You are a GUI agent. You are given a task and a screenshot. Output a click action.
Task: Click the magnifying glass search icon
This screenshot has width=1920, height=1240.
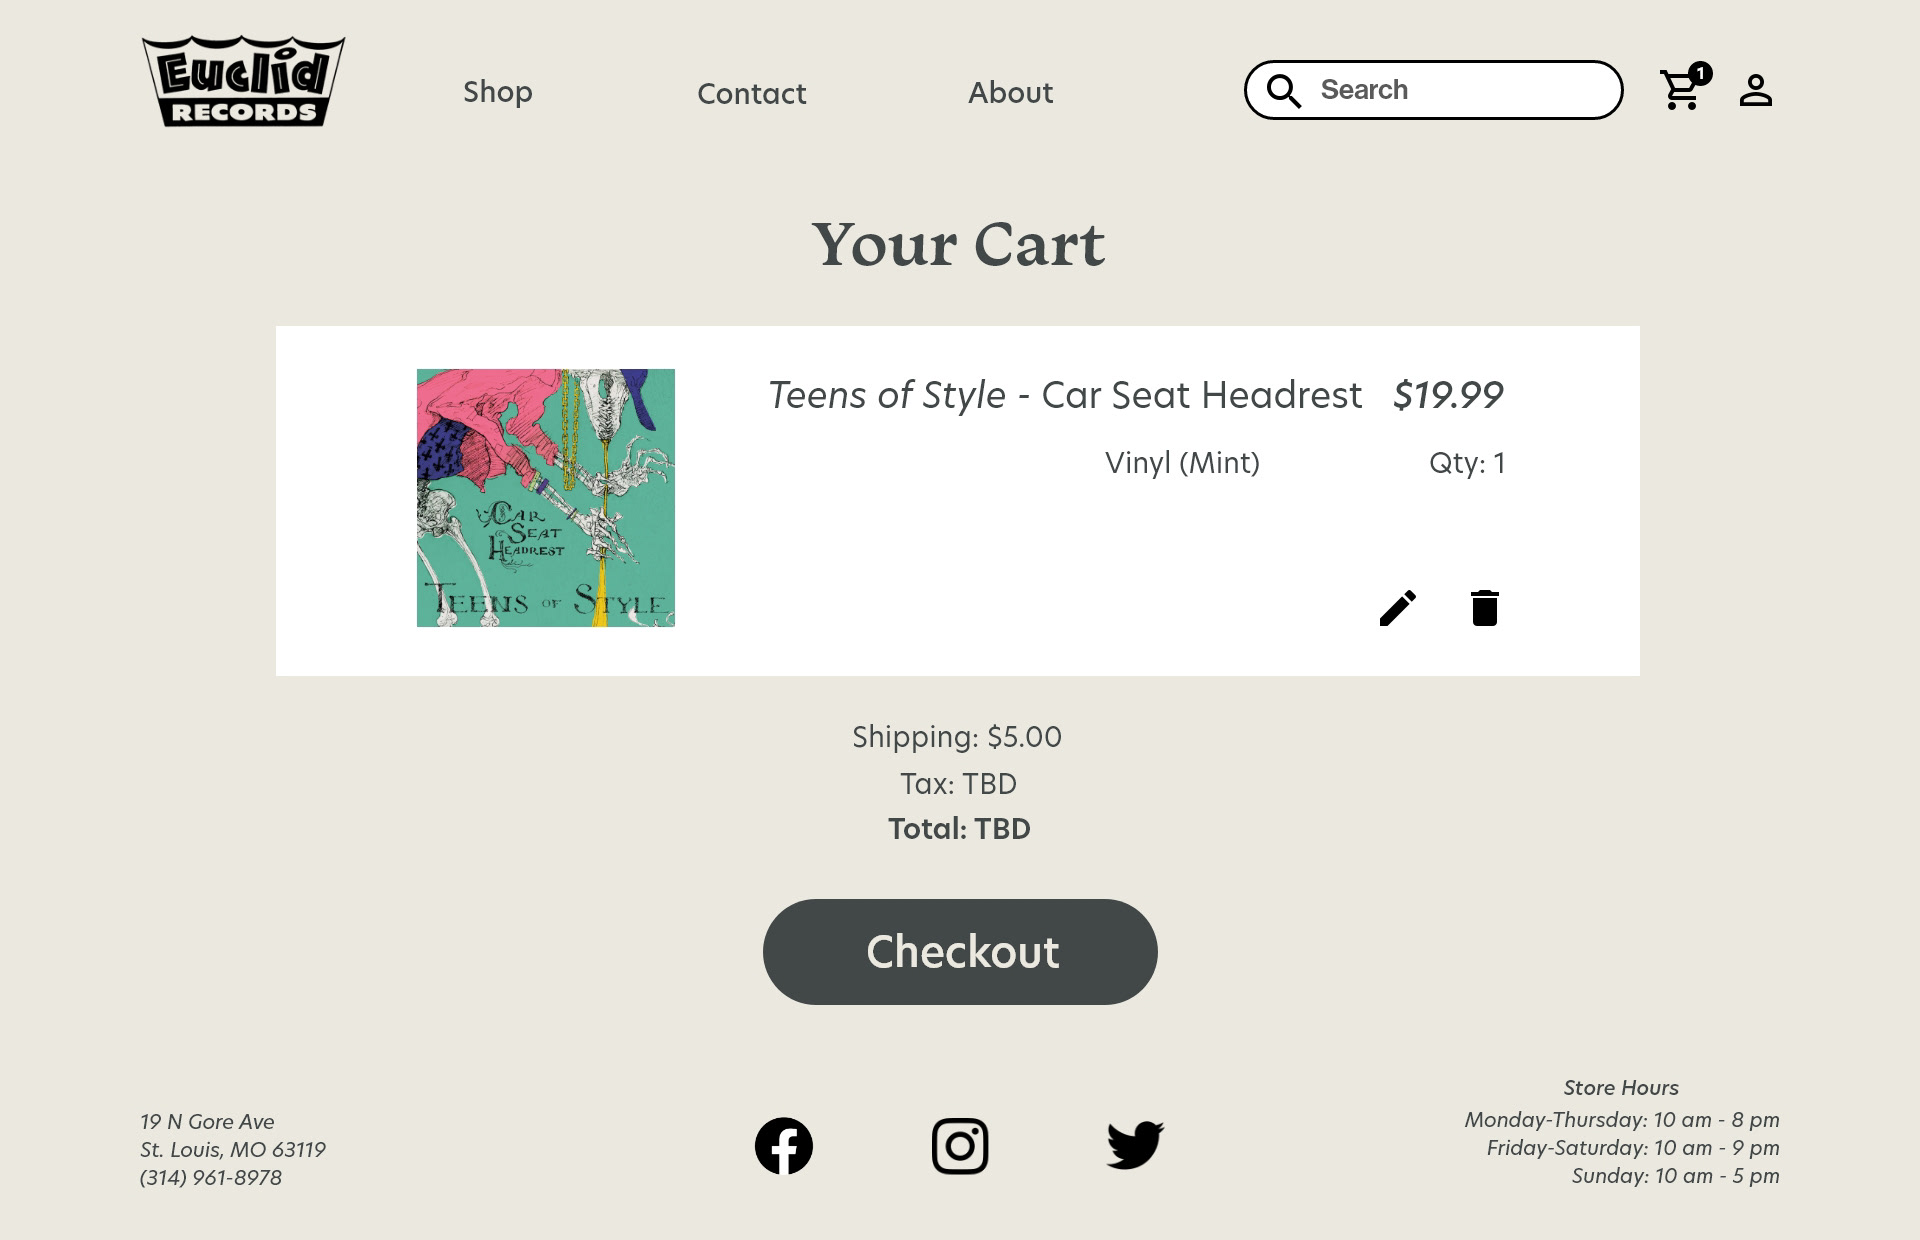(1284, 91)
